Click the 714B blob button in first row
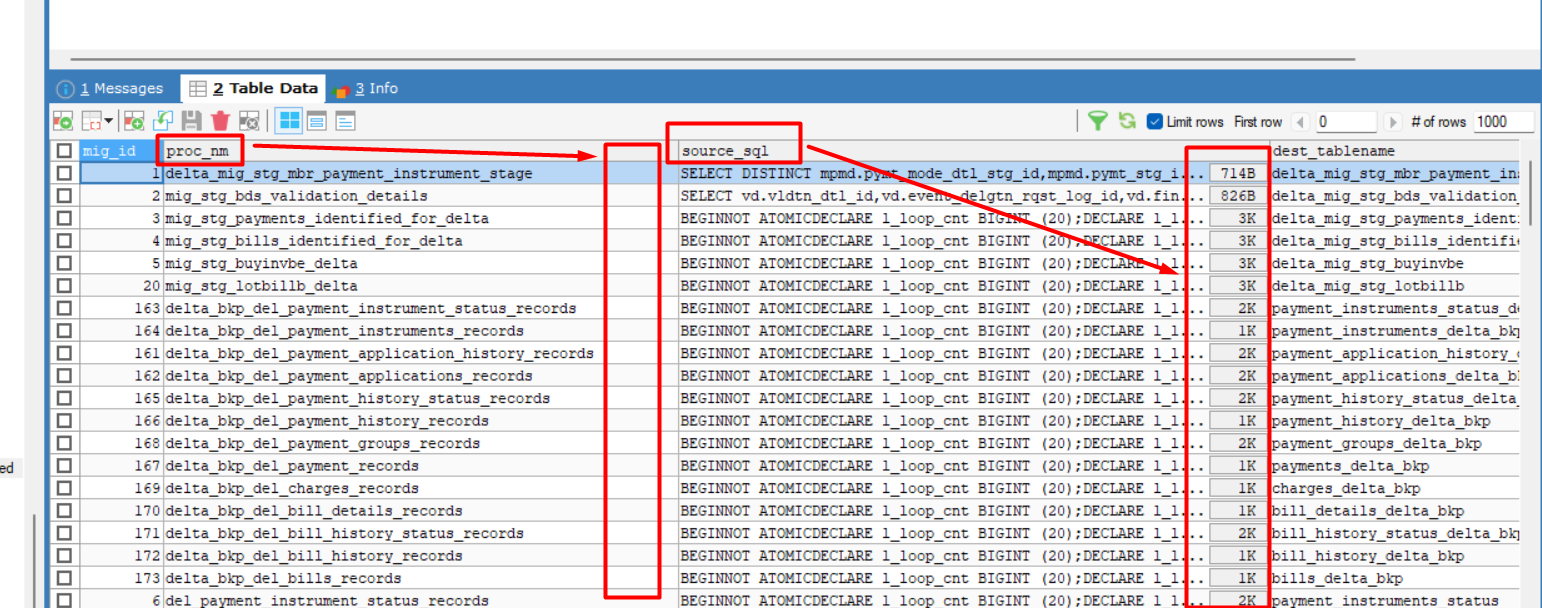The width and height of the screenshot is (1542, 608). pyautogui.click(x=1238, y=173)
